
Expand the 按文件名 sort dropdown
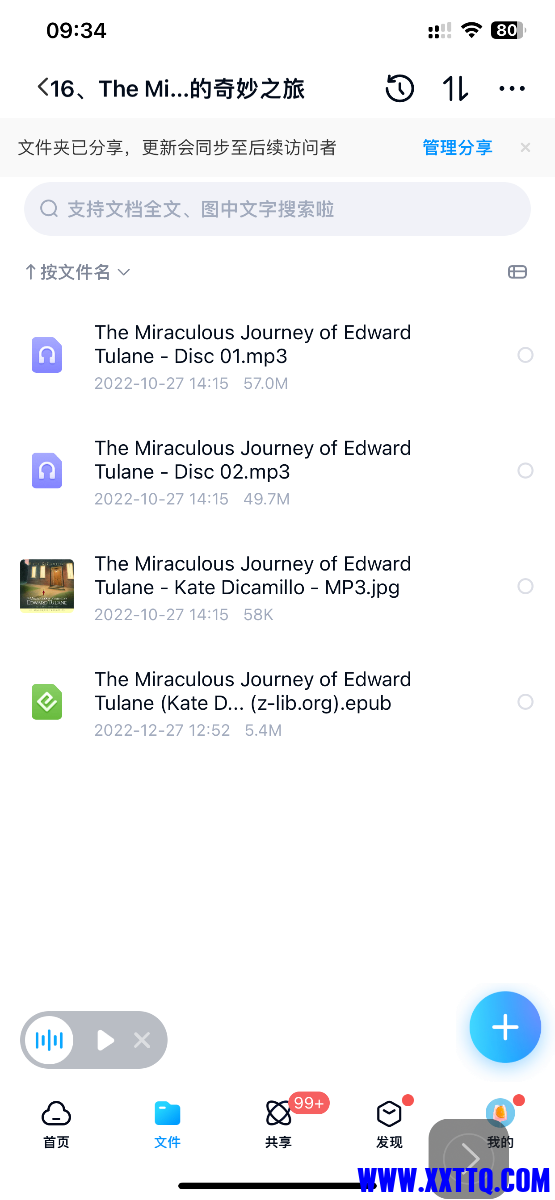[x=77, y=272]
